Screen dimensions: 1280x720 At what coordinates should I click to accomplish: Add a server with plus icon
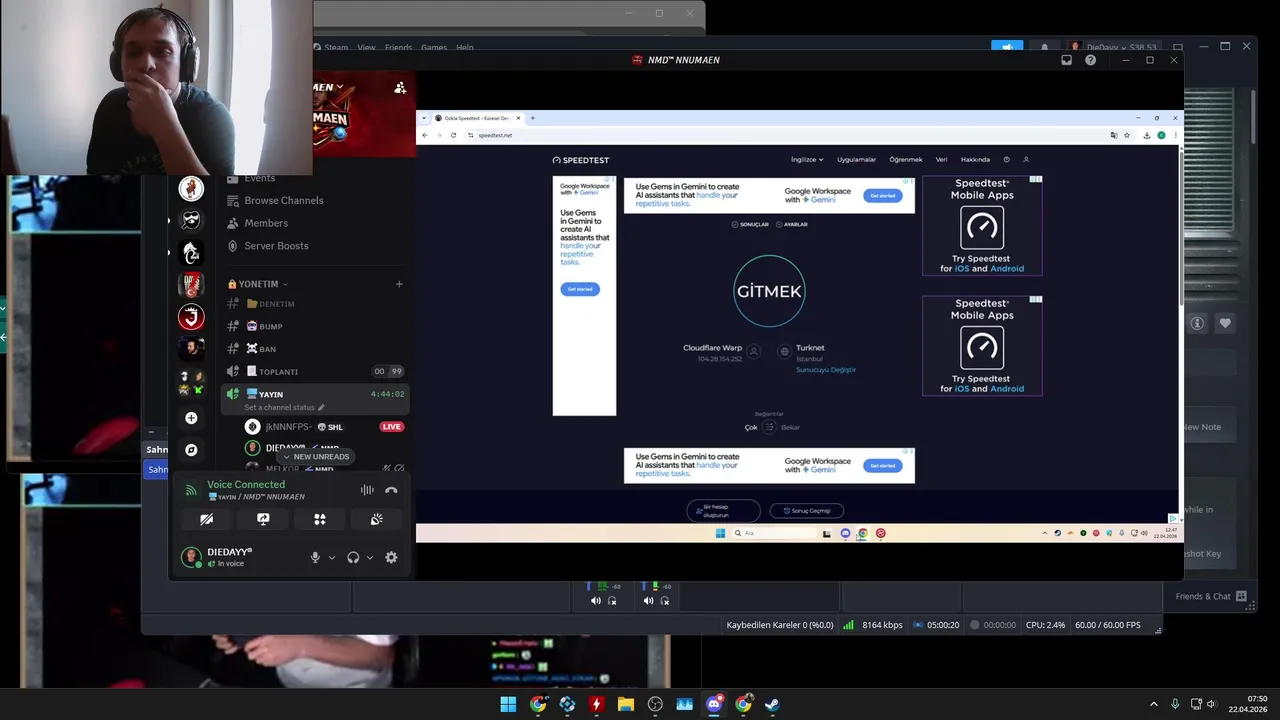(x=191, y=418)
